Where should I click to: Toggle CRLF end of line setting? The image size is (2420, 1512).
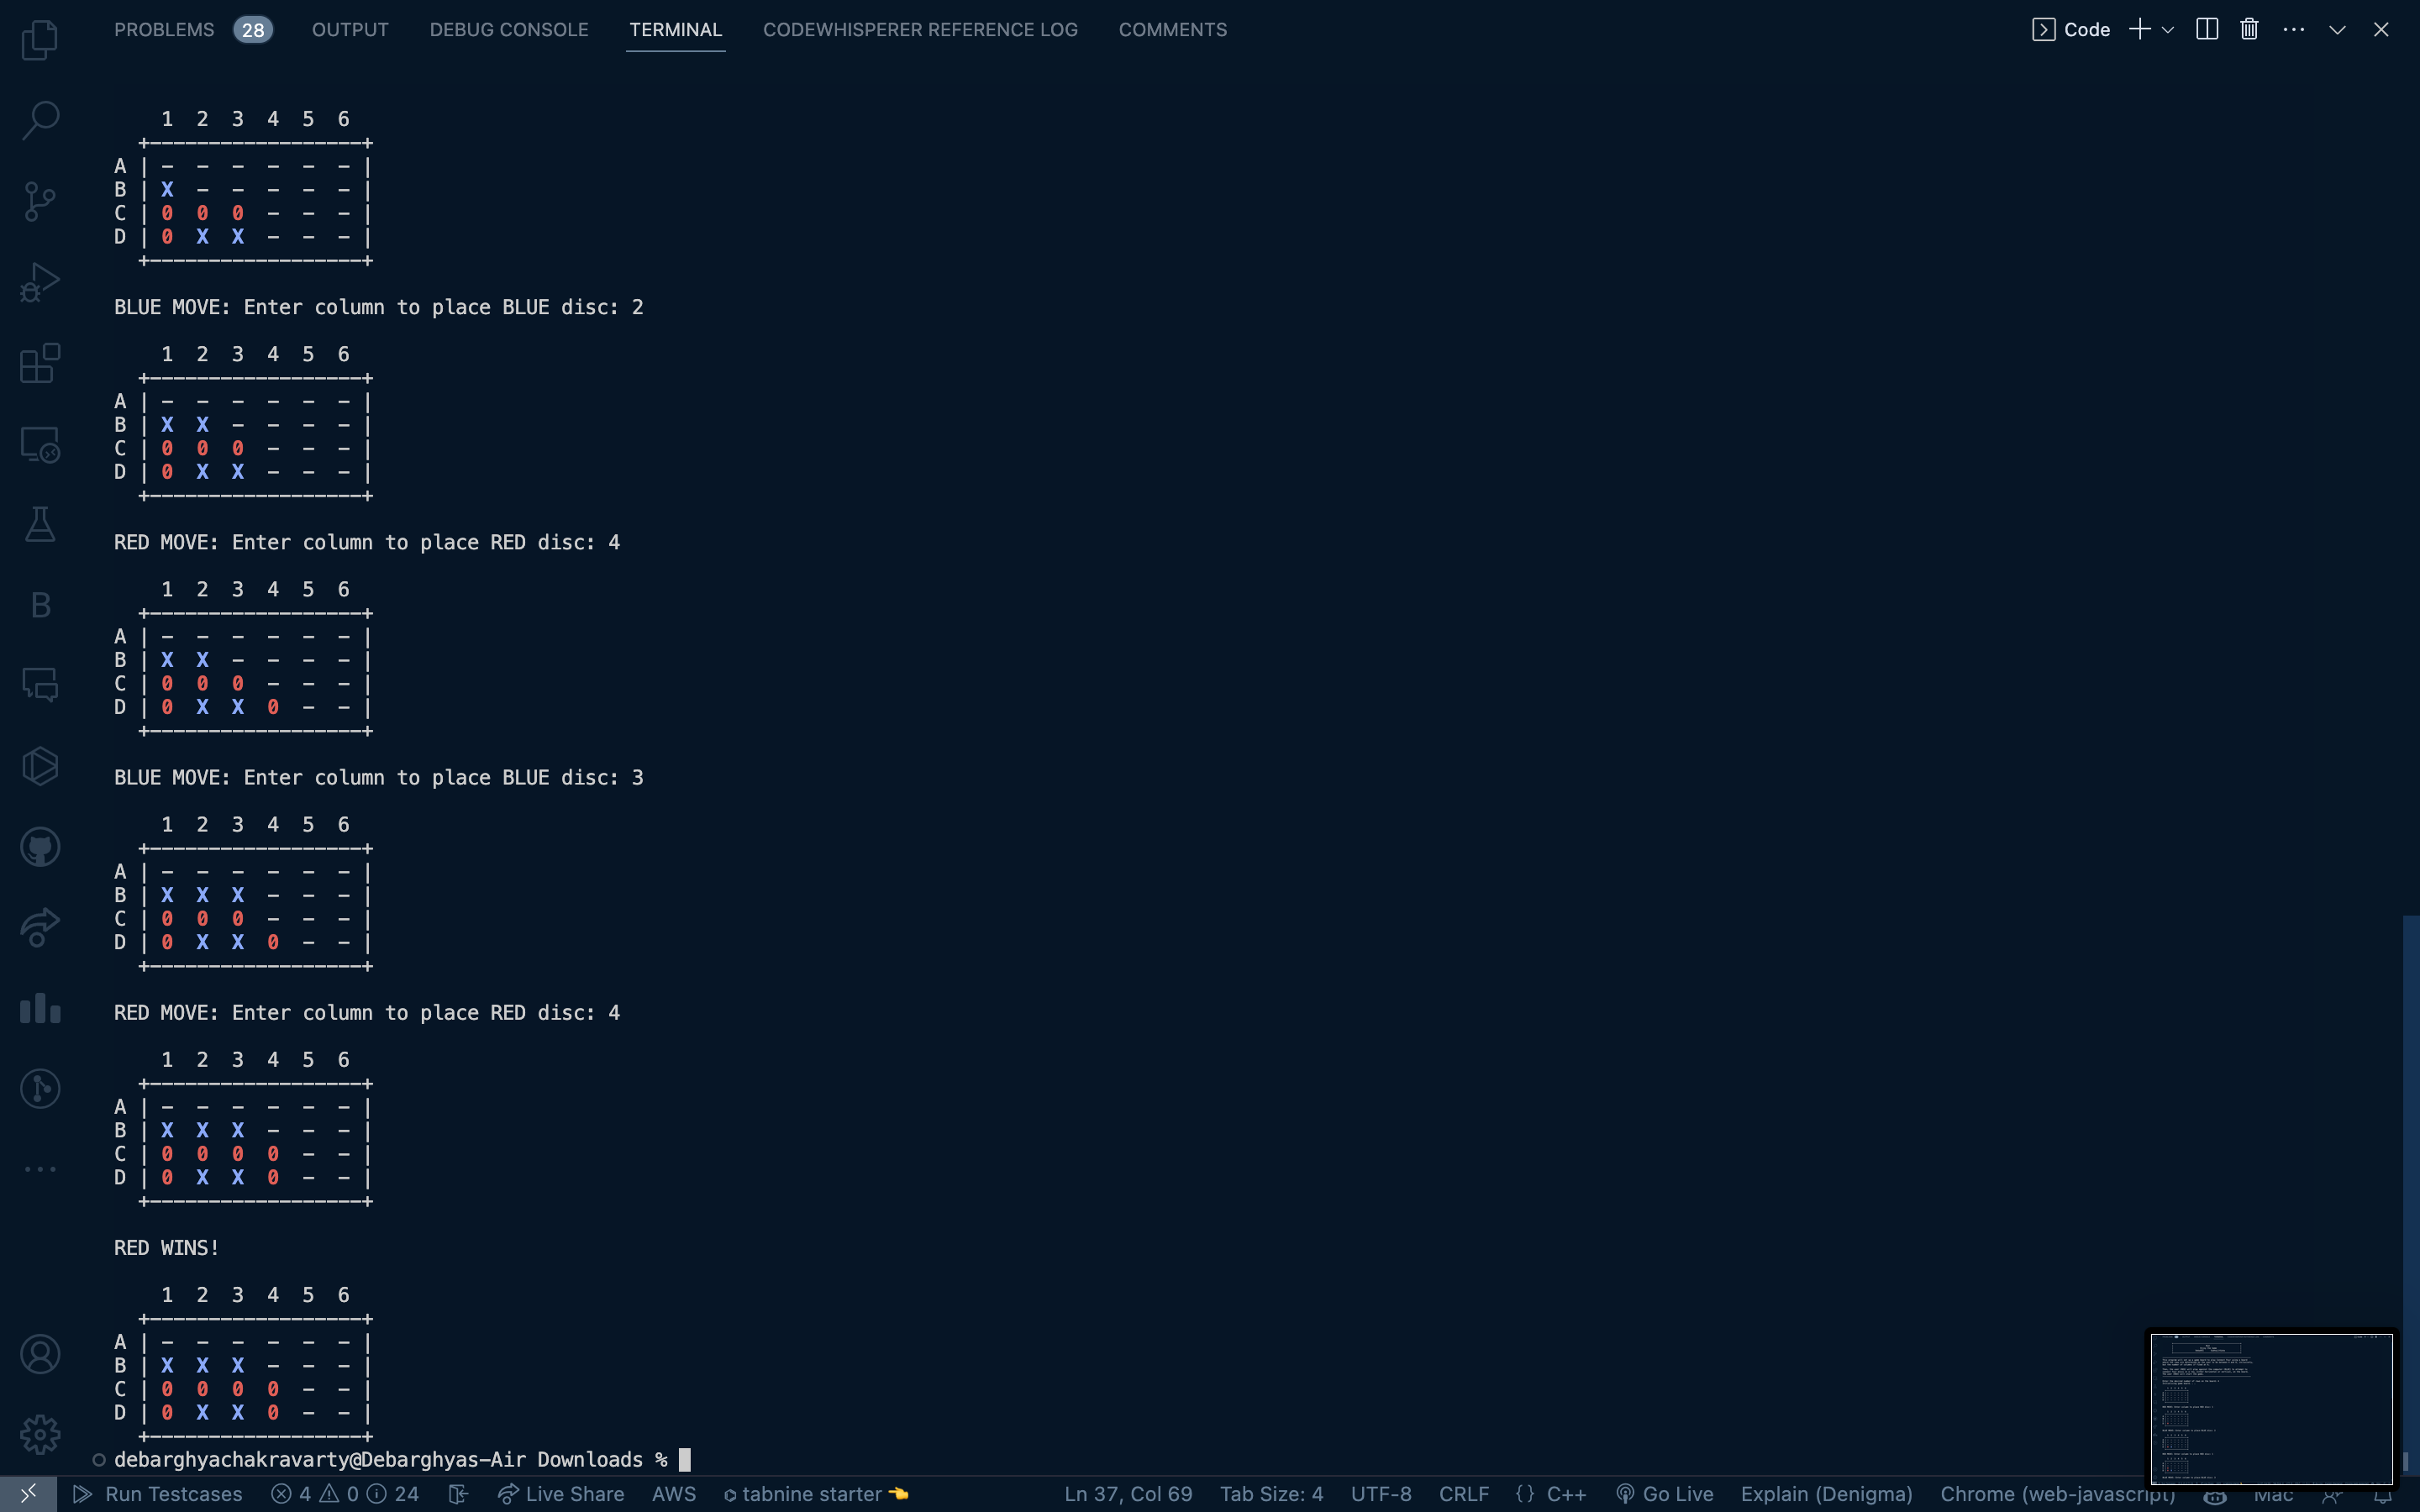pyautogui.click(x=1463, y=1494)
